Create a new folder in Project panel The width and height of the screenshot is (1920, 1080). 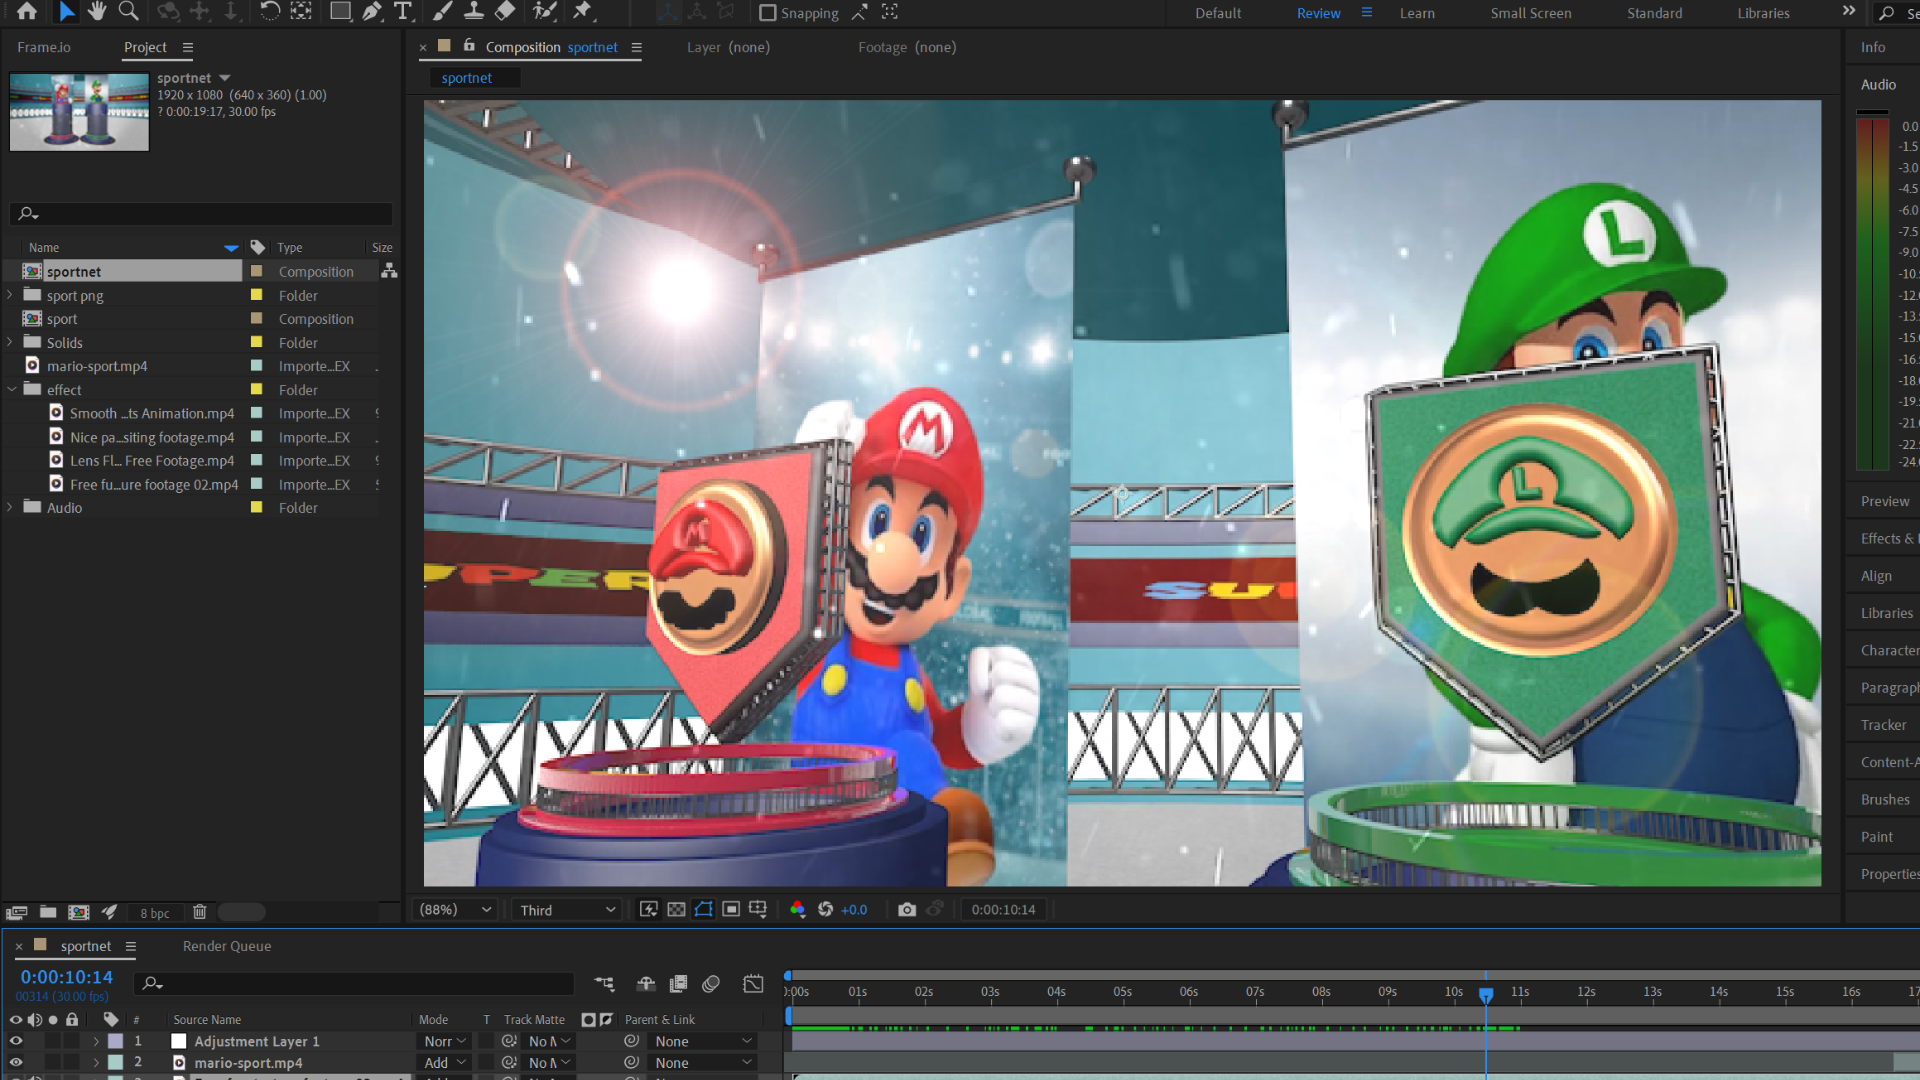point(48,912)
